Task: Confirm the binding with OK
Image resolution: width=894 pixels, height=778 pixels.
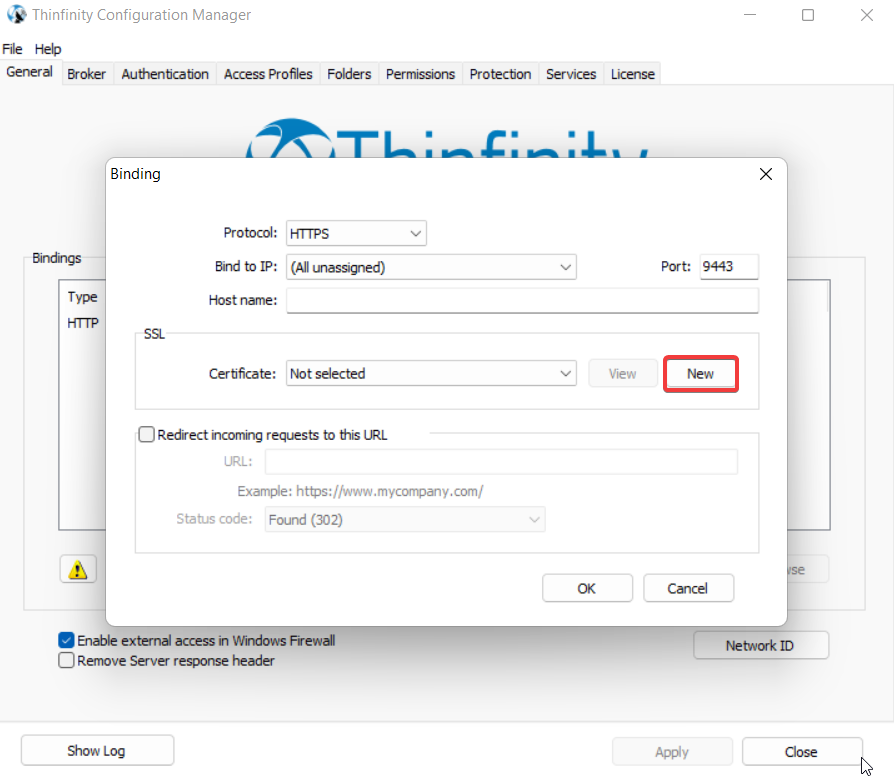Action: [x=587, y=588]
